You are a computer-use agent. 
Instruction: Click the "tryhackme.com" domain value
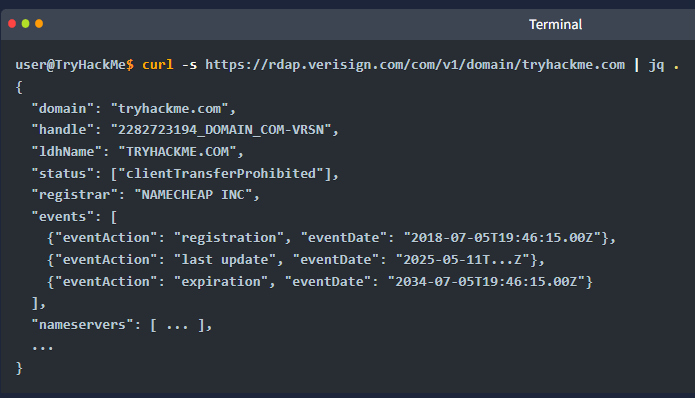pos(169,109)
